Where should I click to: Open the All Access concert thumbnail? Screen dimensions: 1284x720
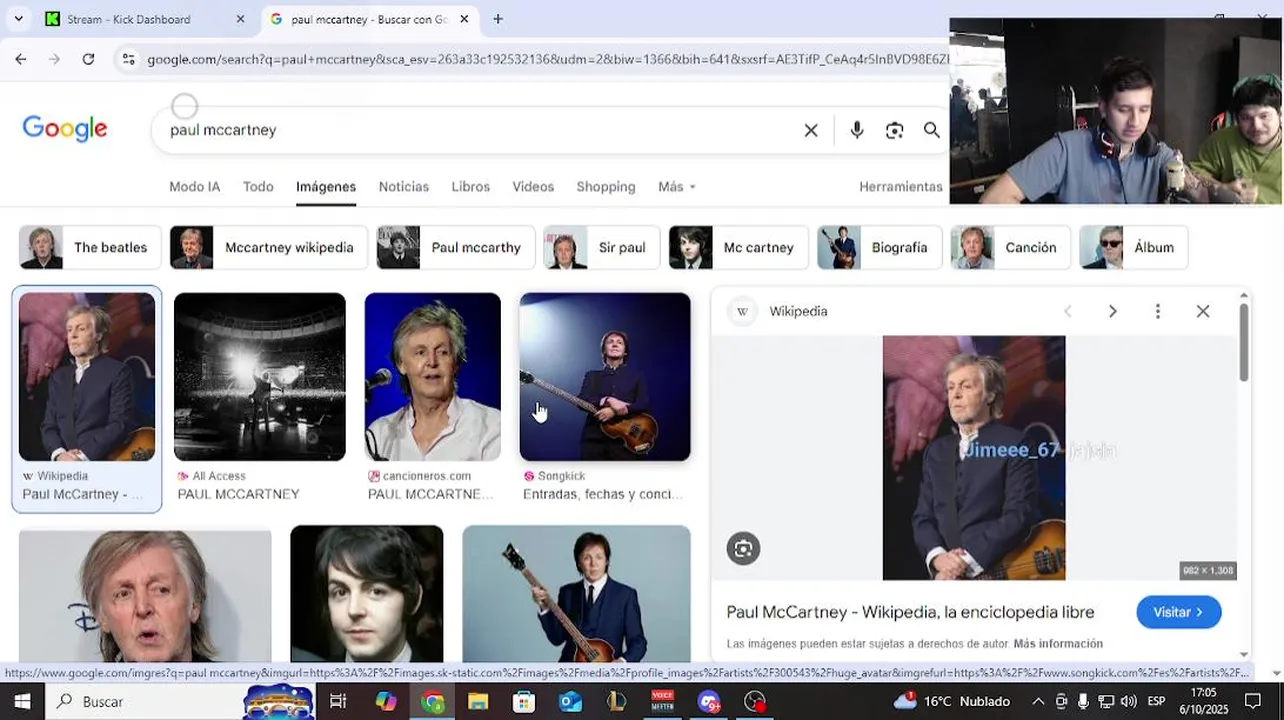(x=259, y=376)
